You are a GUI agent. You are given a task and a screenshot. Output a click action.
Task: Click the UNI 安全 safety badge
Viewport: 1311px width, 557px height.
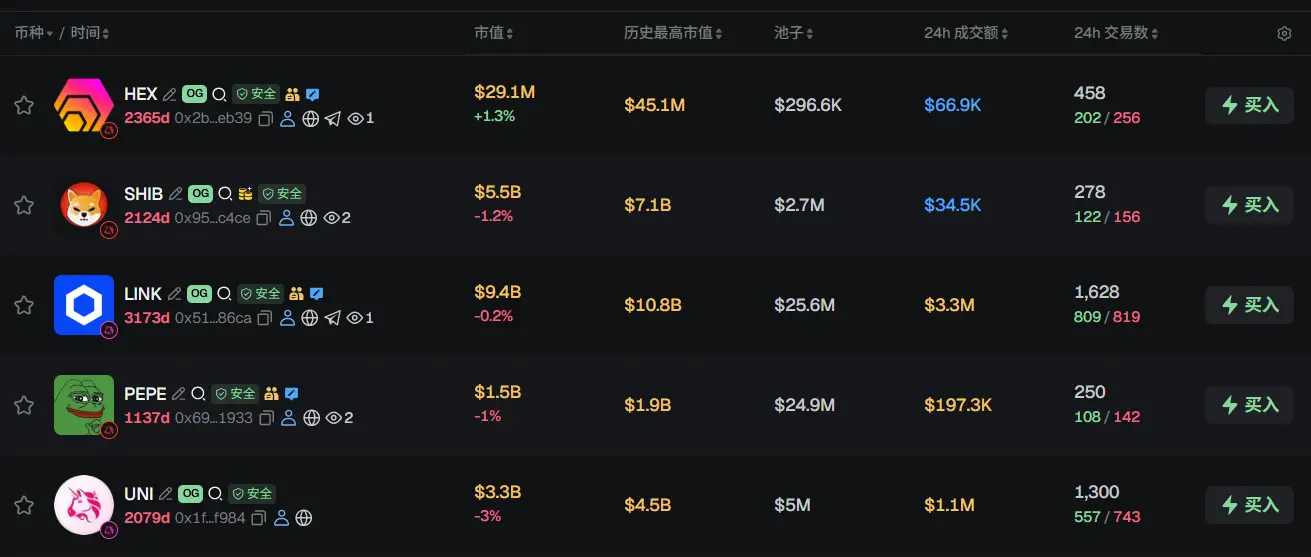(251, 494)
